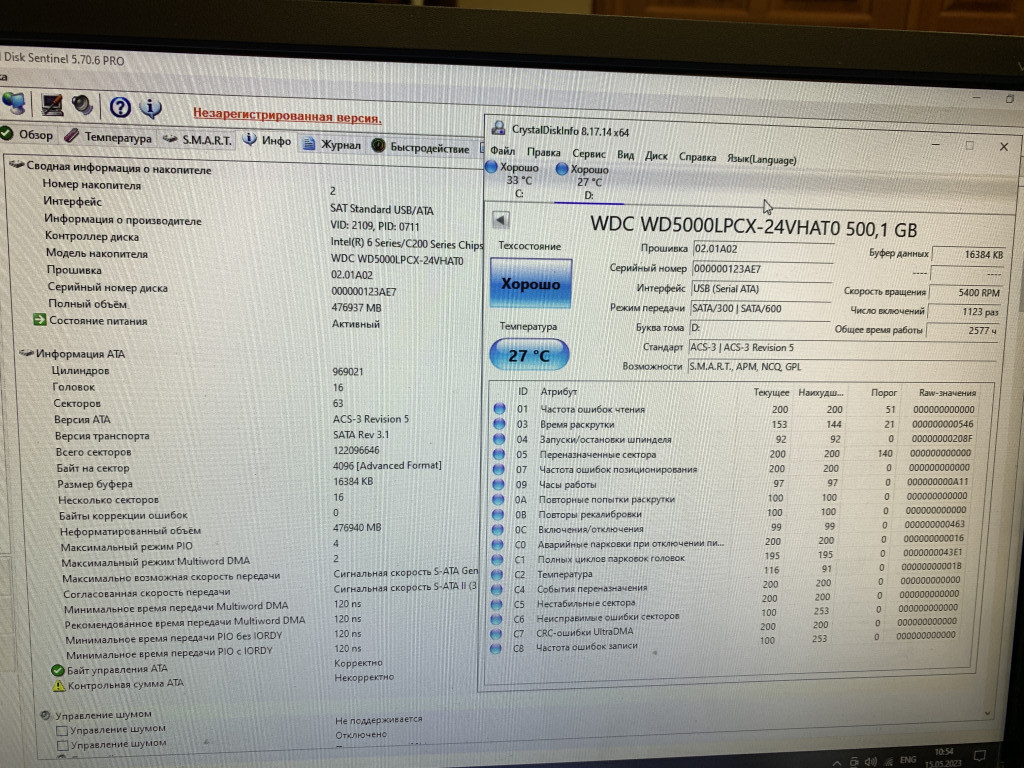Click the blue Хорошо health status button
This screenshot has height=768, width=1024.
coord(530,283)
